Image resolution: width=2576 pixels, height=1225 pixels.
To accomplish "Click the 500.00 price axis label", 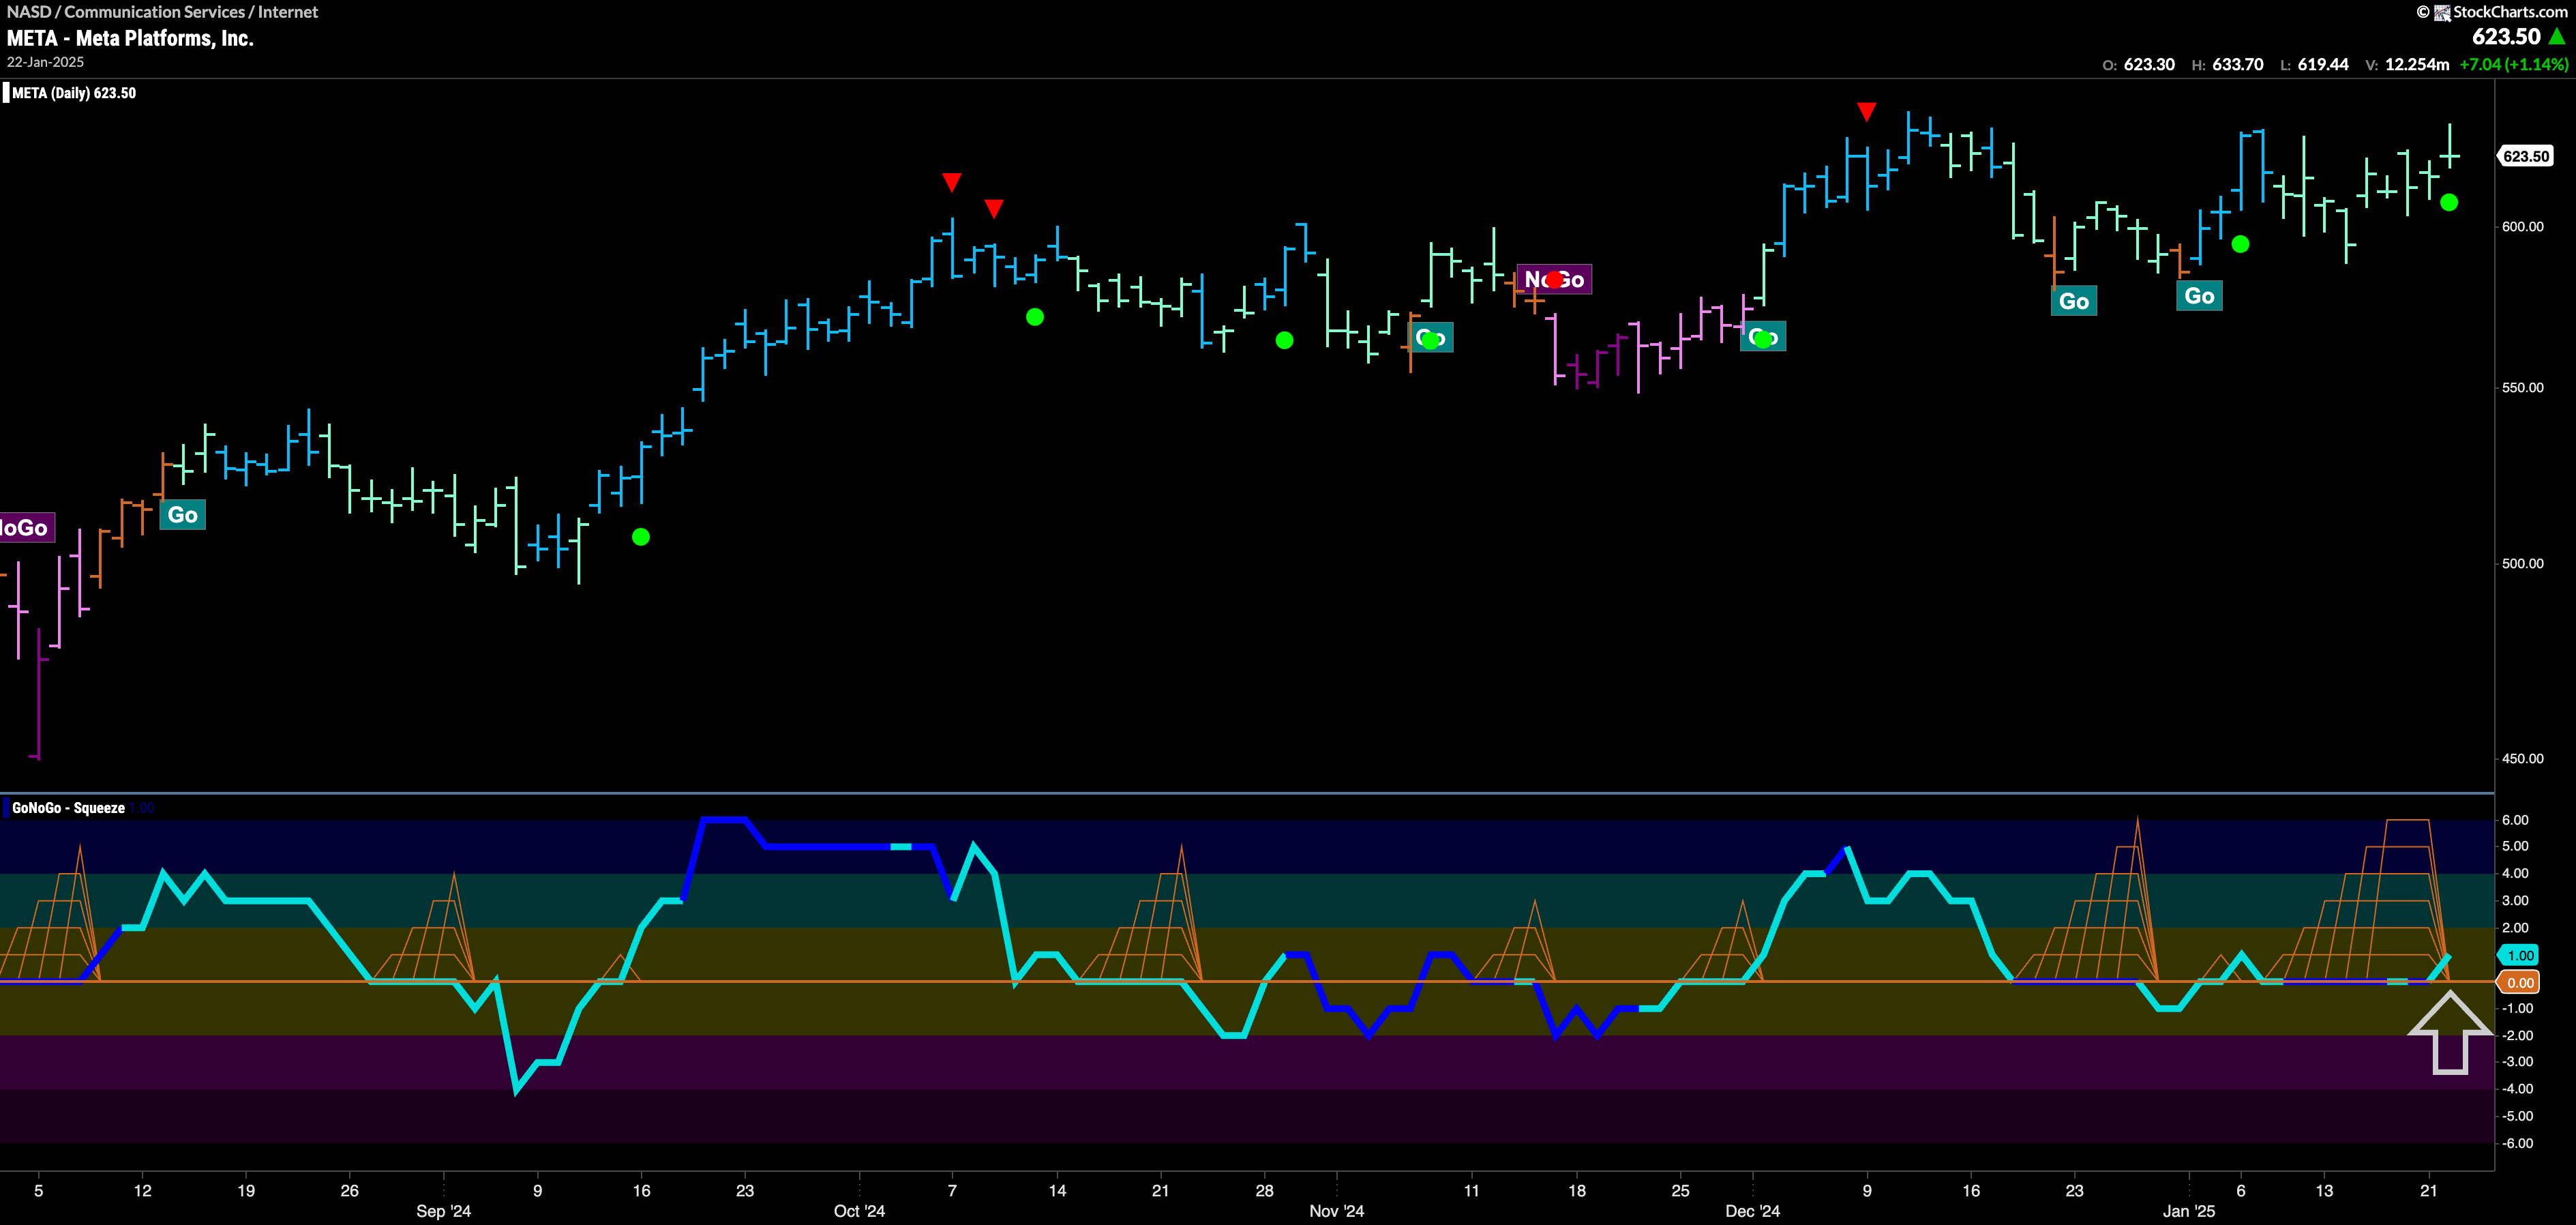I will click(x=2522, y=564).
